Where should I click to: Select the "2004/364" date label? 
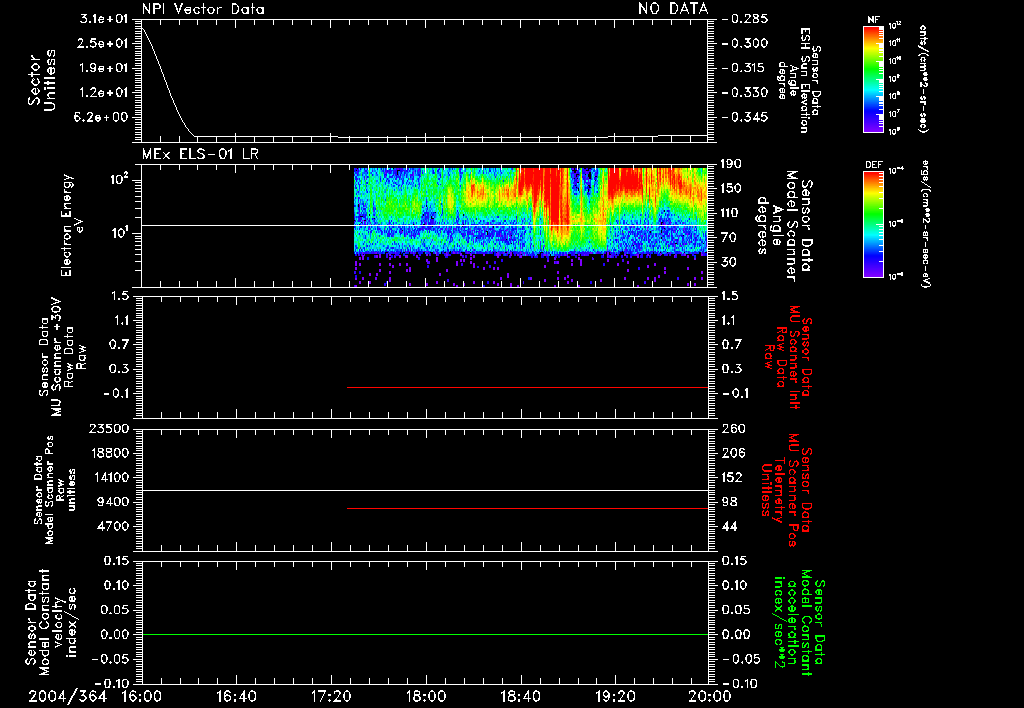tap(67, 696)
